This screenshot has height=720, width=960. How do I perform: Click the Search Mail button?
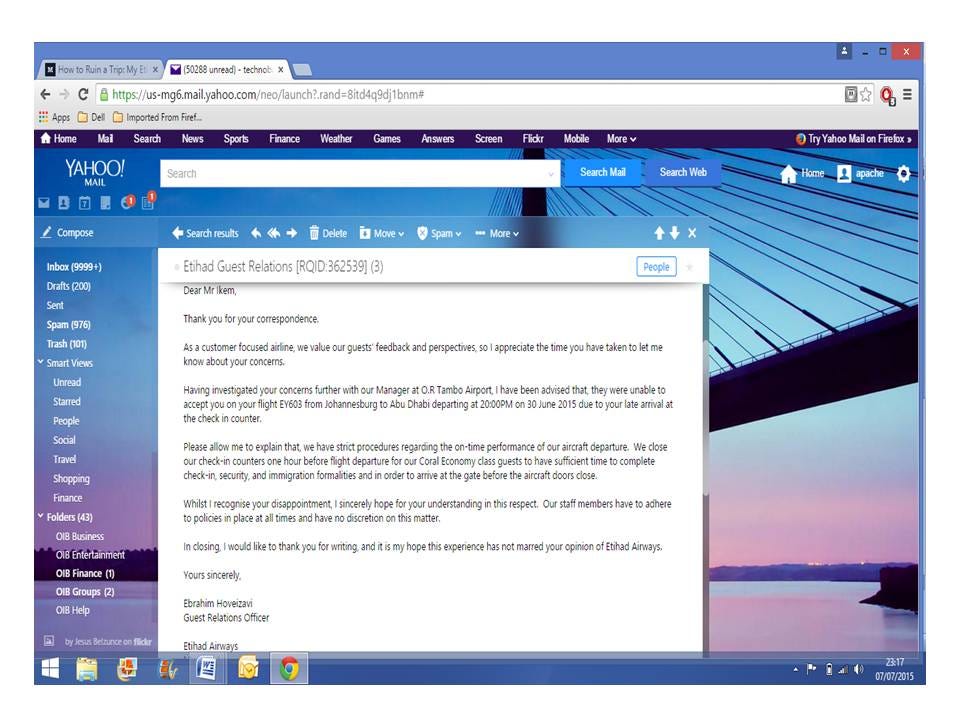point(602,173)
